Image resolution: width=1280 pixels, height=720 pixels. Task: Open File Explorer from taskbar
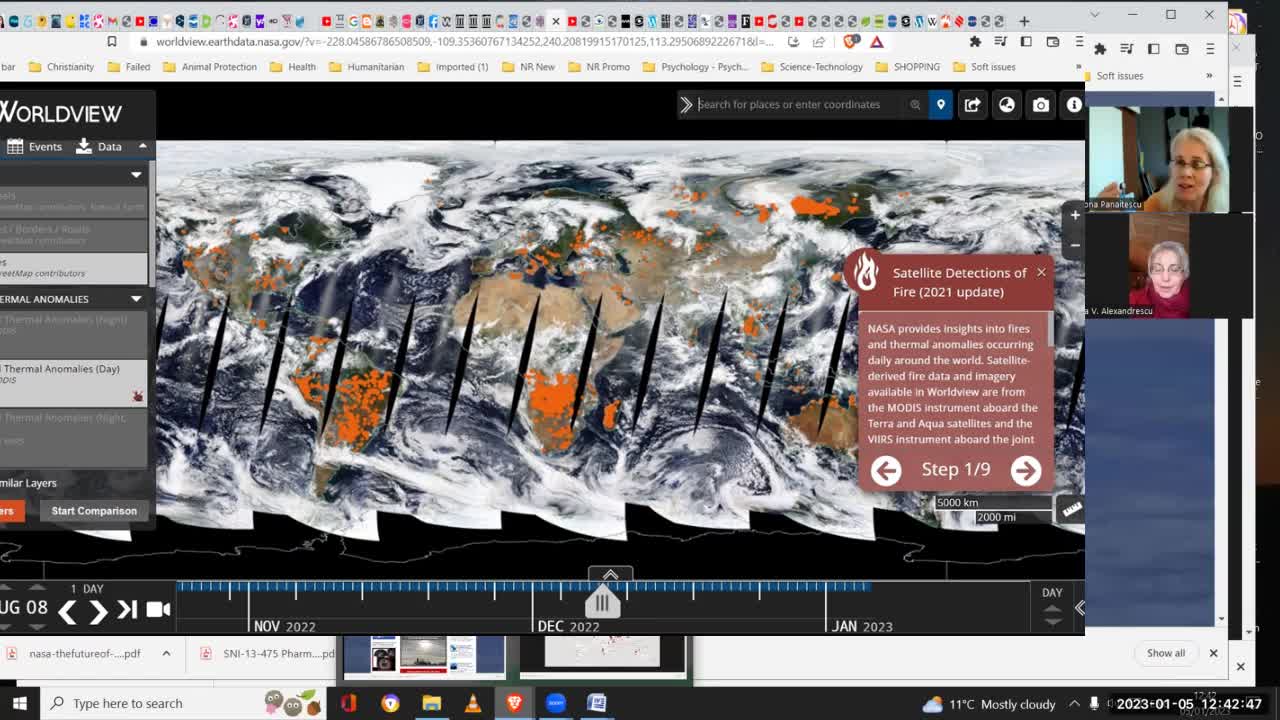431,703
